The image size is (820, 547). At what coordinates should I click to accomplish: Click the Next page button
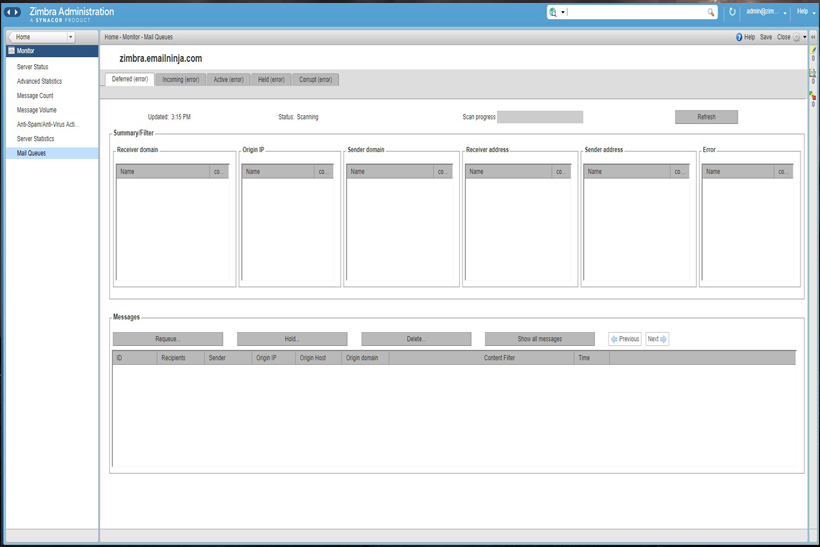pos(657,339)
